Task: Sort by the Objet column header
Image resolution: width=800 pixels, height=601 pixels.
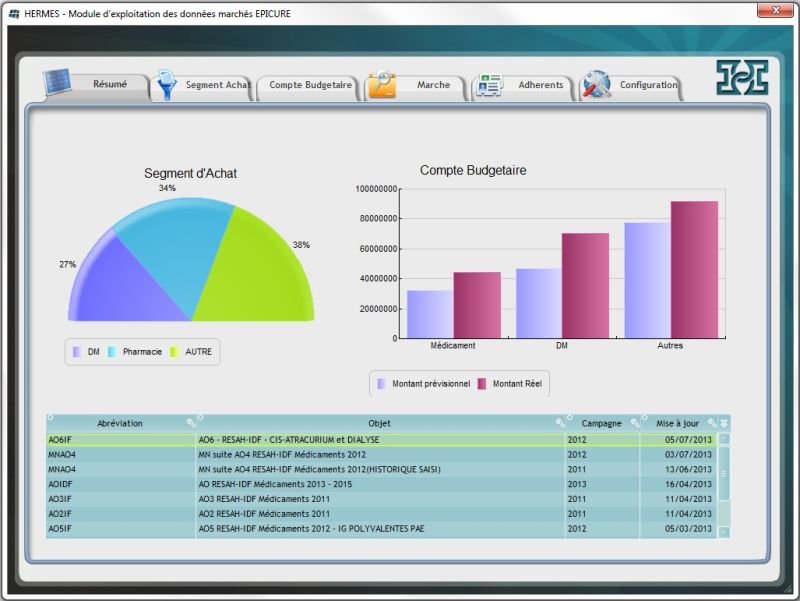Action: (380, 423)
